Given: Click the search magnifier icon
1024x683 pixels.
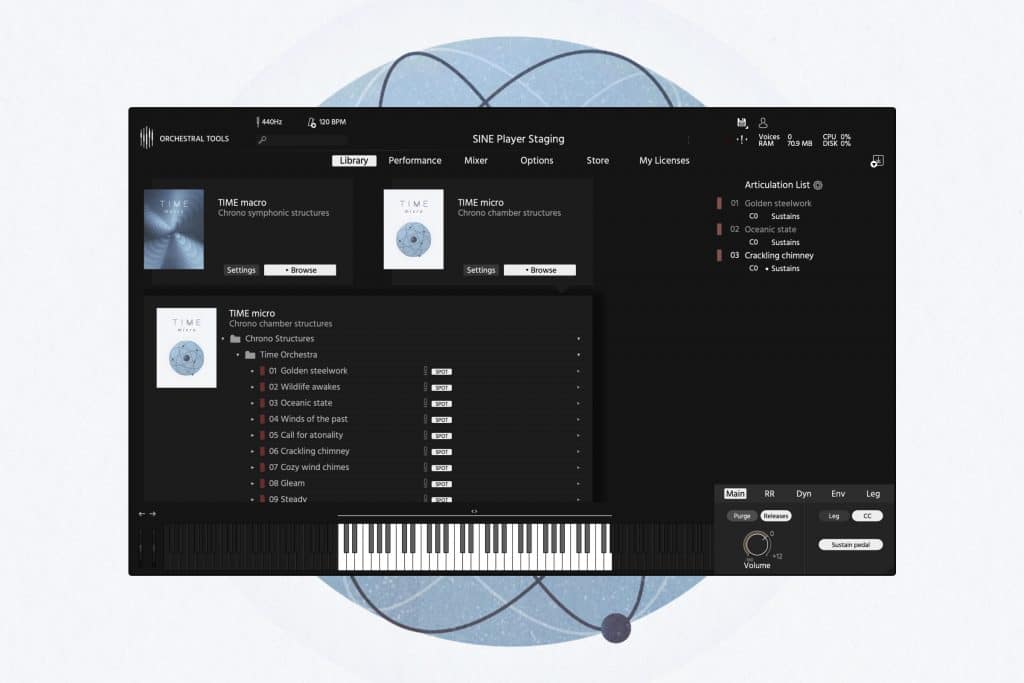Looking at the screenshot, I should (x=263, y=140).
